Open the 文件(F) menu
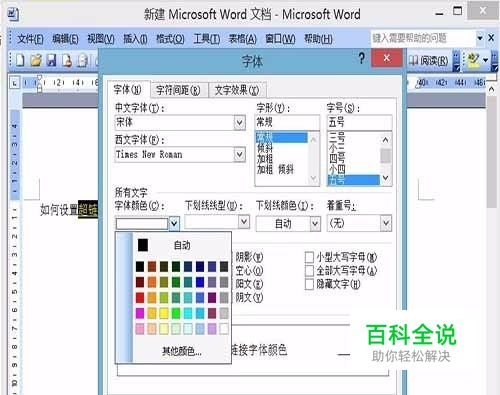The image size is (500, 395). pyautogui.click(x=30, y=39)
